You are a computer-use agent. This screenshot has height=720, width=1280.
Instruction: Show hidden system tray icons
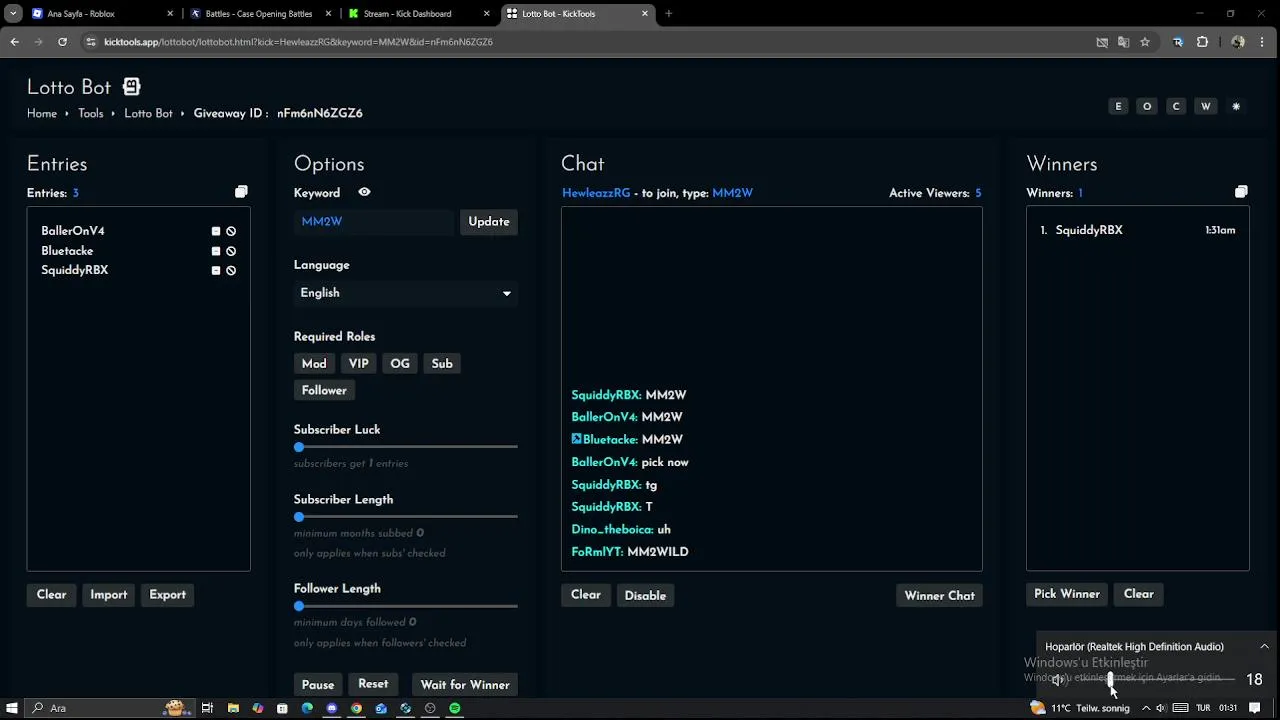[x=1146, y=708]
